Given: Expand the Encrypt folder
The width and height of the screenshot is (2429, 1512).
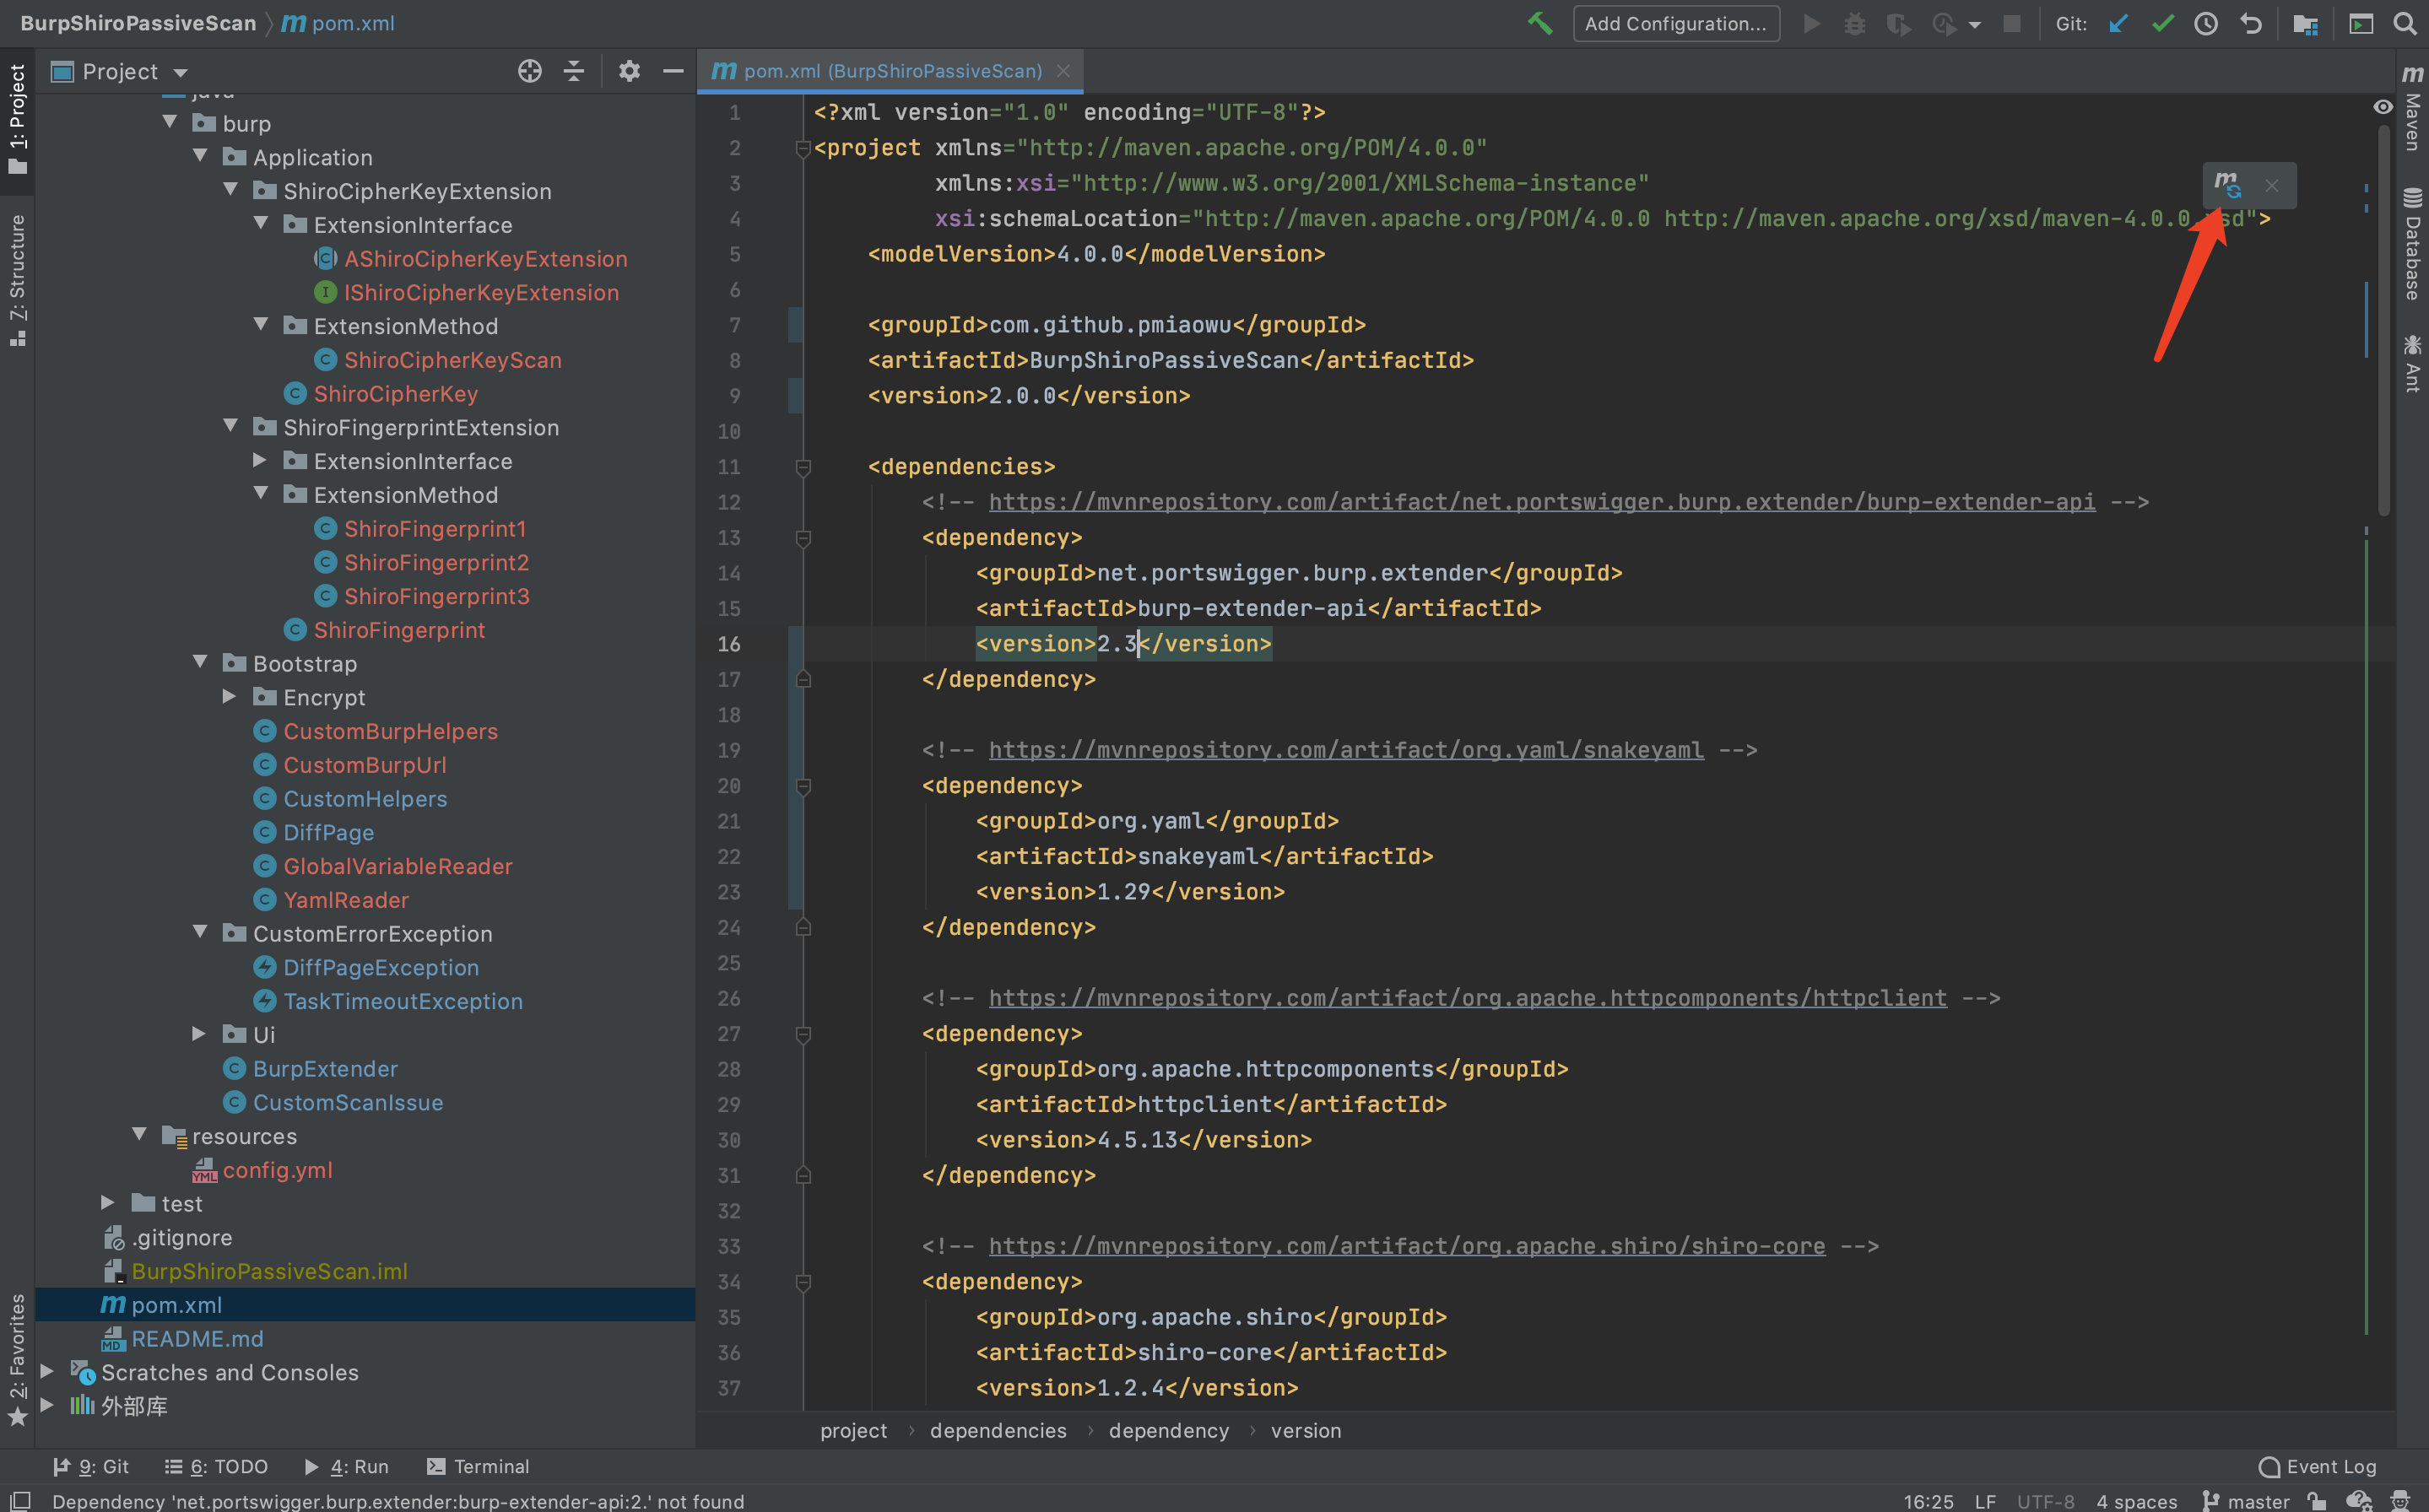Looking at the screenshot, I should click(229, 697).
